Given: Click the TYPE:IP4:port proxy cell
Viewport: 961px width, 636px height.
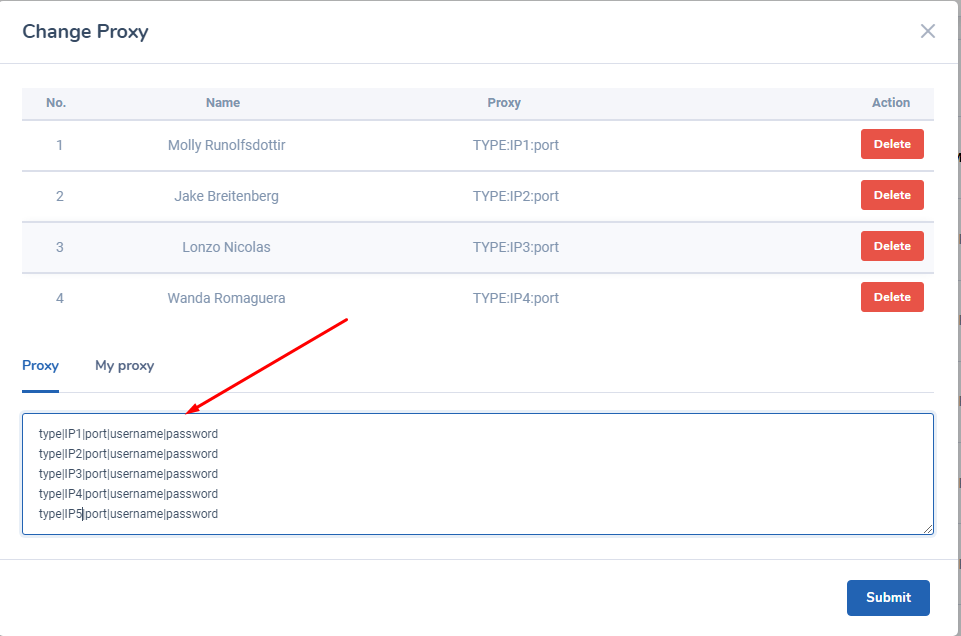Looking at the screenshot, I should 515,298.
